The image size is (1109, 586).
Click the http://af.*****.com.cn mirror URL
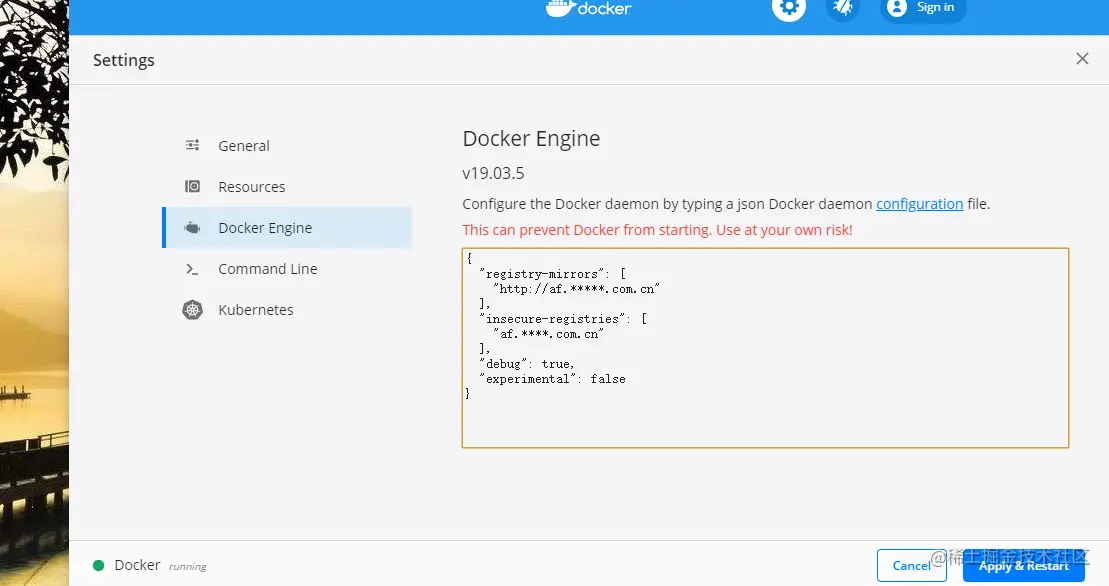click(x=576, y=288)
